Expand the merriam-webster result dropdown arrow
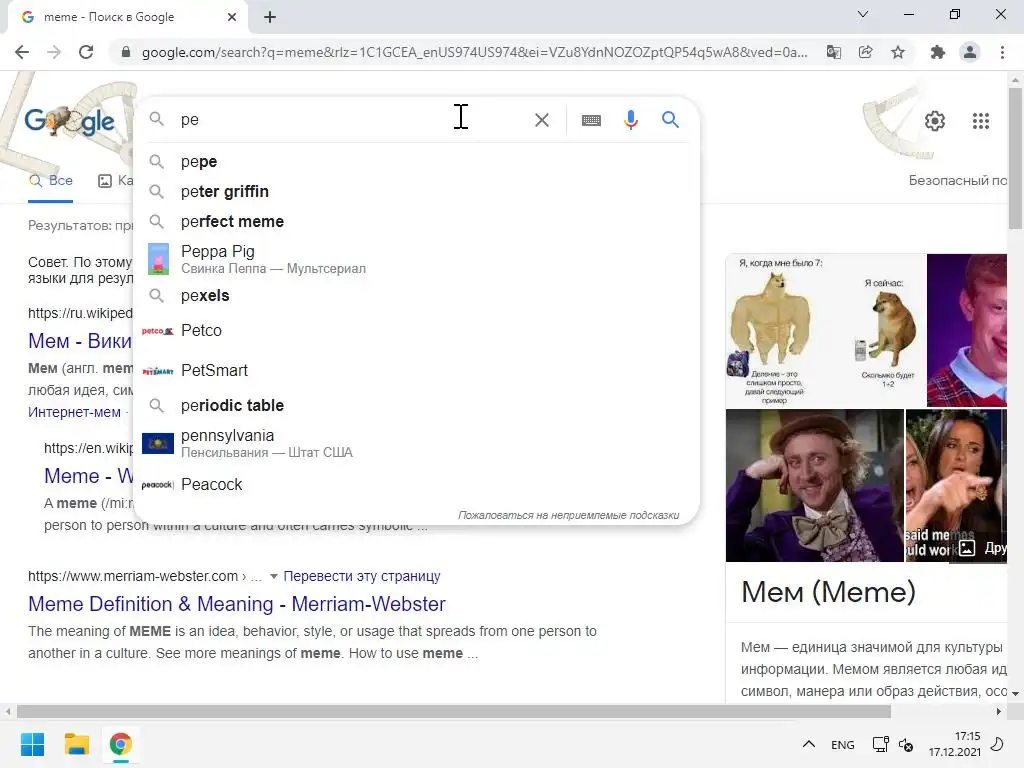1024x768 pixels. click(274, 577)
